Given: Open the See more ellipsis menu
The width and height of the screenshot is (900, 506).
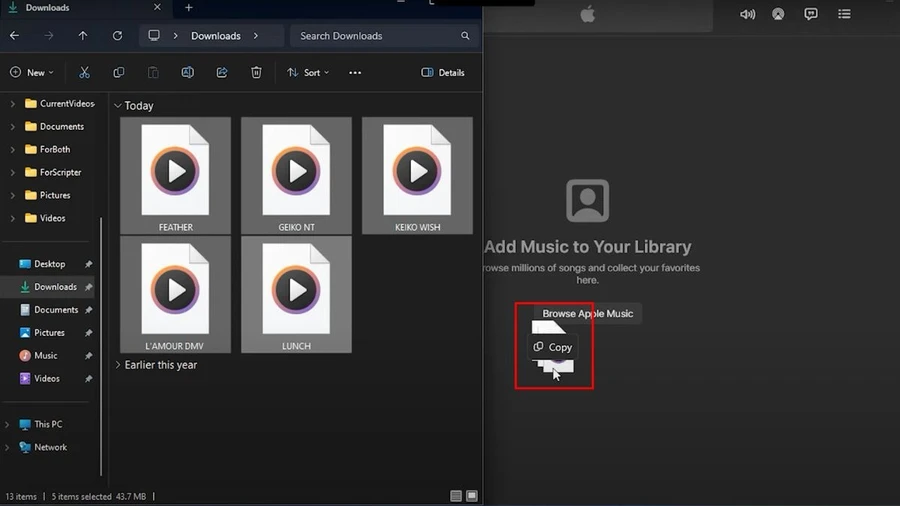Looking at the screenshot, I should (355, 73).
